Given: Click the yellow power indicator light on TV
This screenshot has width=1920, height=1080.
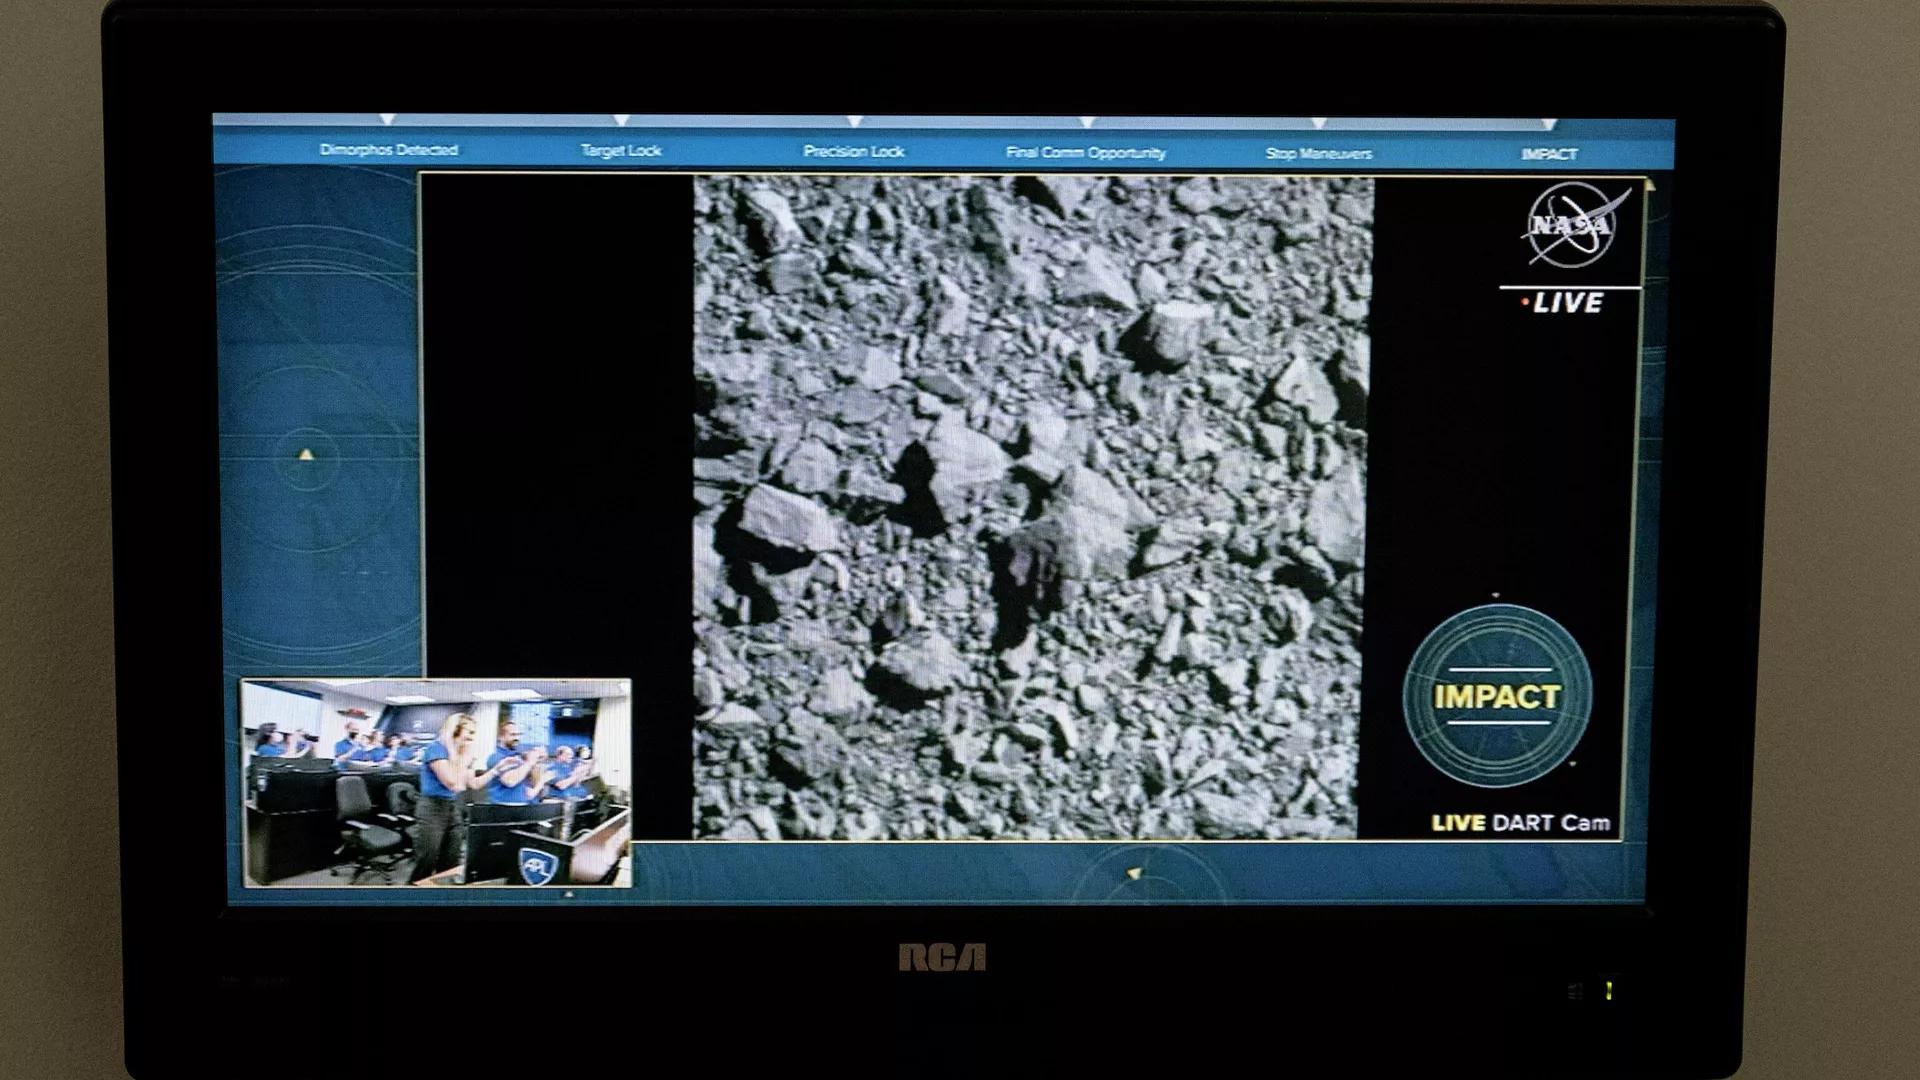Looking at the screenshot, I should click(1609, 990).
